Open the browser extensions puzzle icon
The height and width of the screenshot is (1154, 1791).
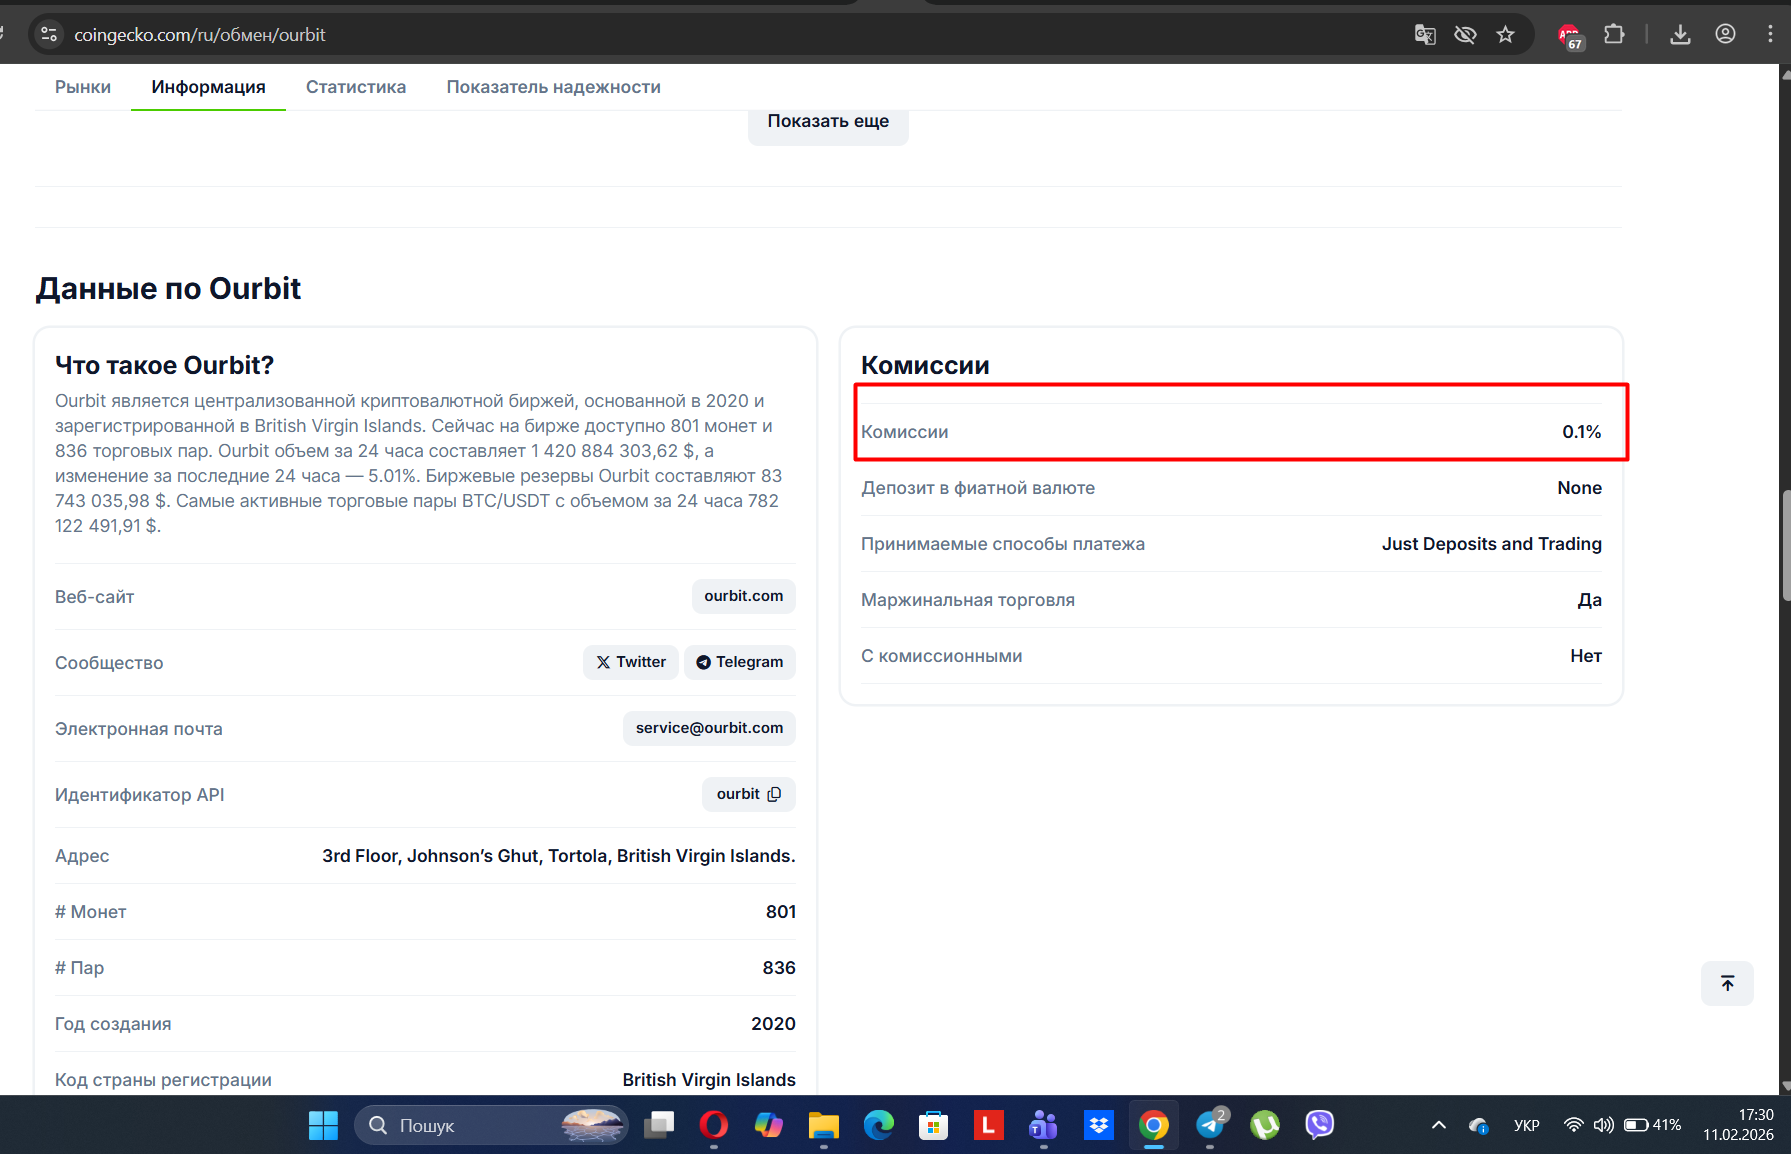tap(1614, 35)
